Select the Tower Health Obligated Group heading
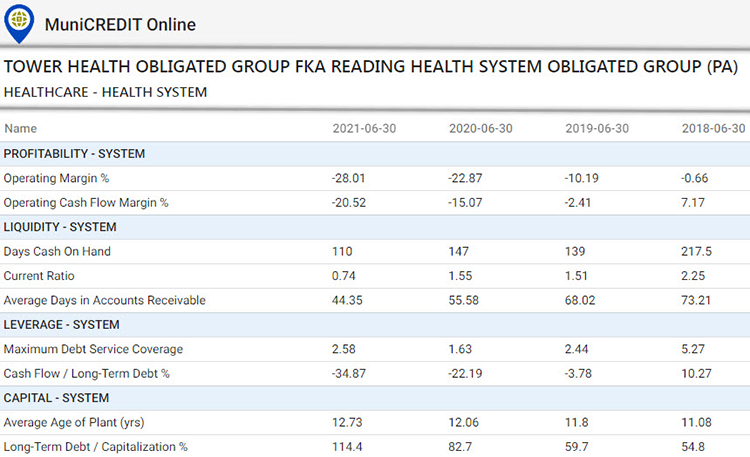Image resolution: width=750 pixels, height=457 pixels. coord(371,67)
